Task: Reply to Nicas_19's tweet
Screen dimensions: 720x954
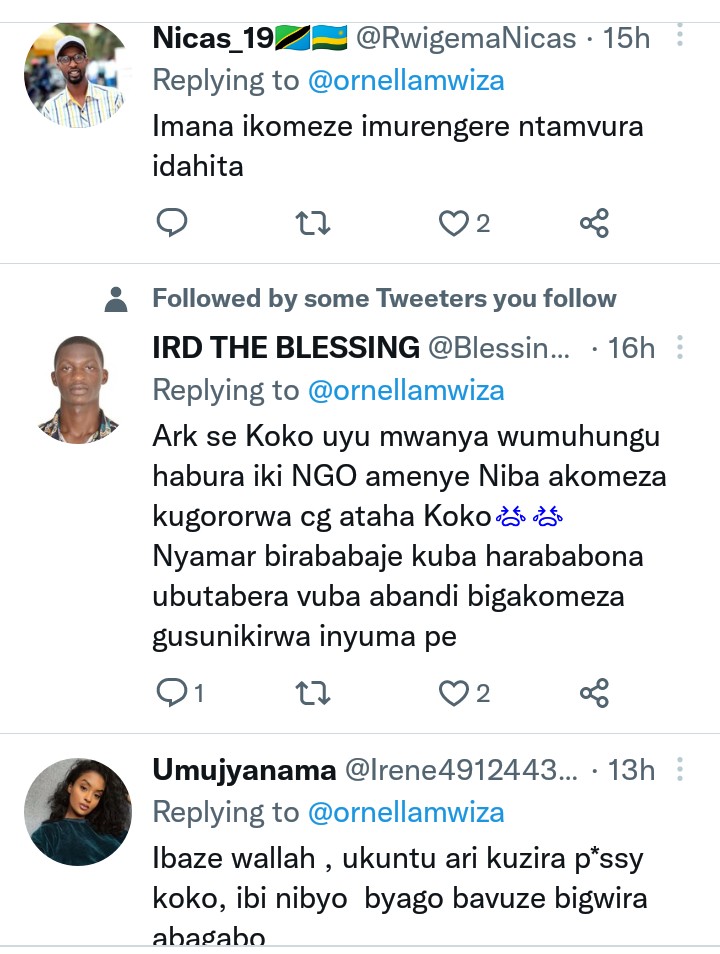Action: tap(172, 223)
